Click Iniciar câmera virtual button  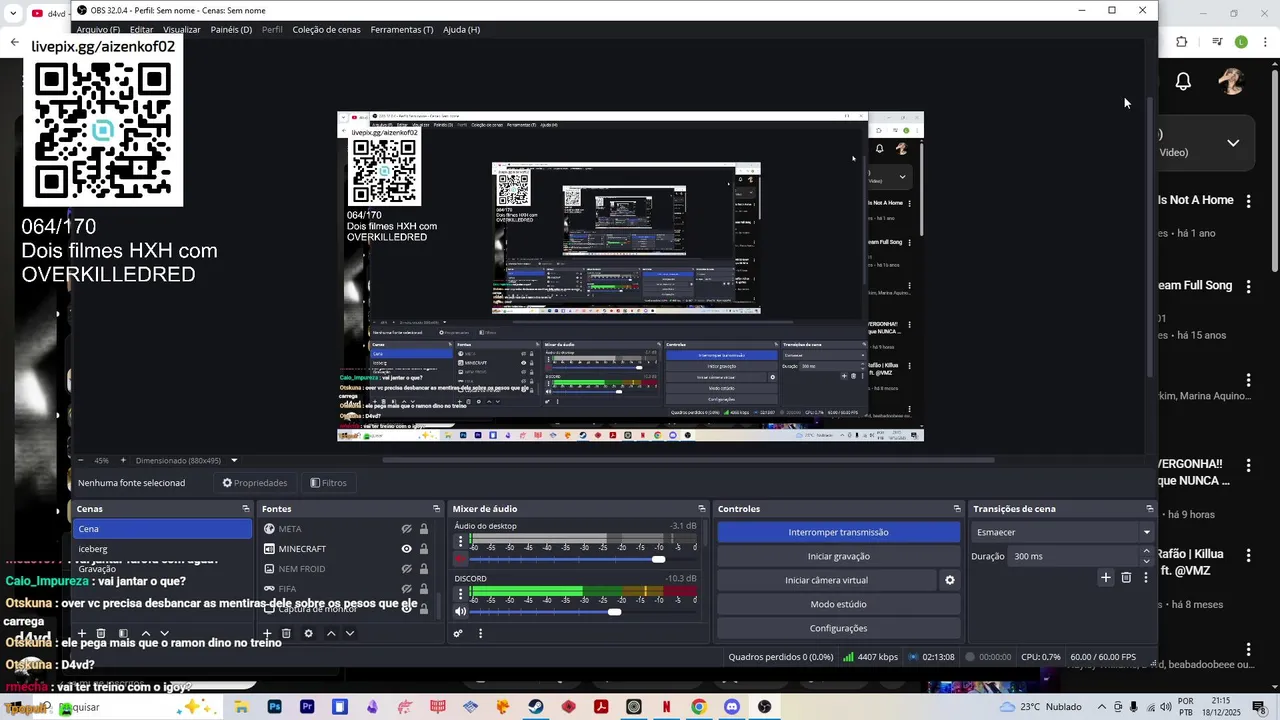(826, 580)
